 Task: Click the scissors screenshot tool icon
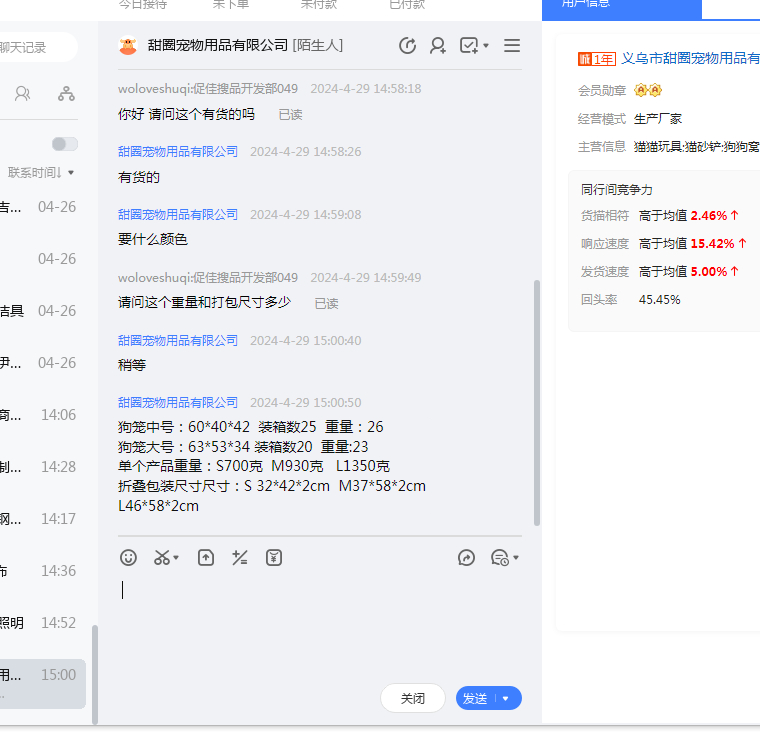164,558
